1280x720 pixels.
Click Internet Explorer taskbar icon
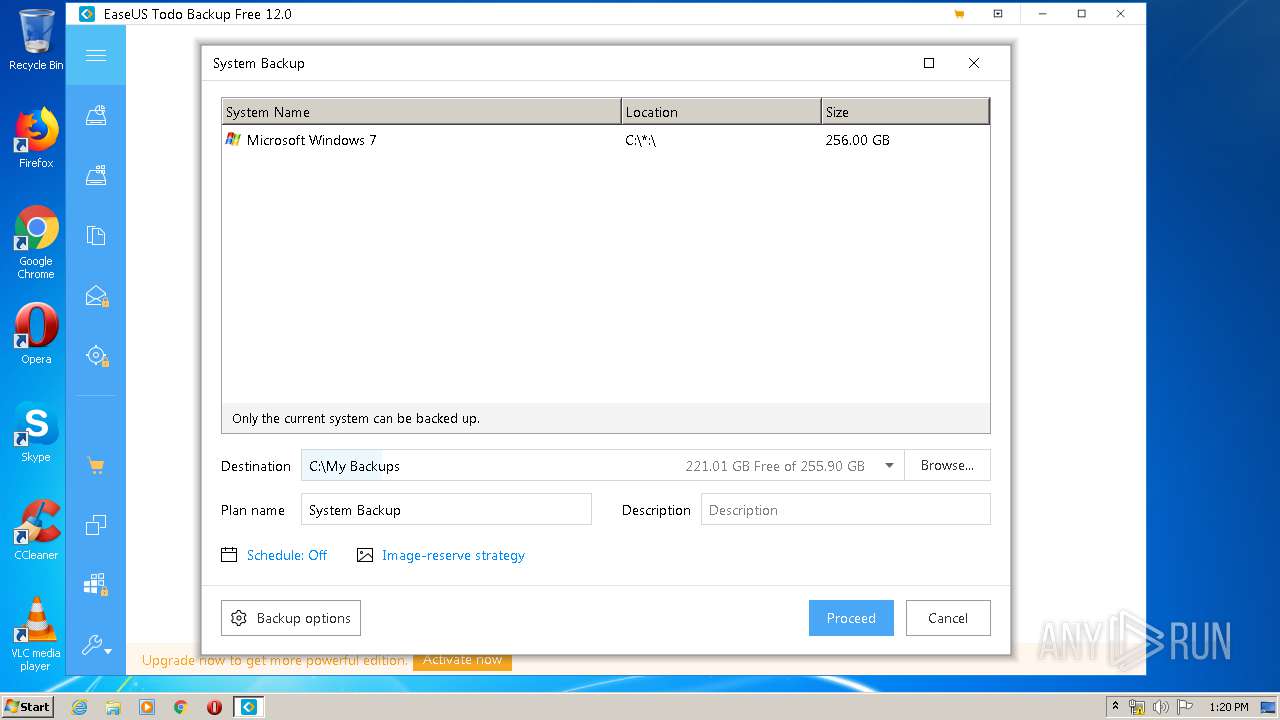point(79,707)
